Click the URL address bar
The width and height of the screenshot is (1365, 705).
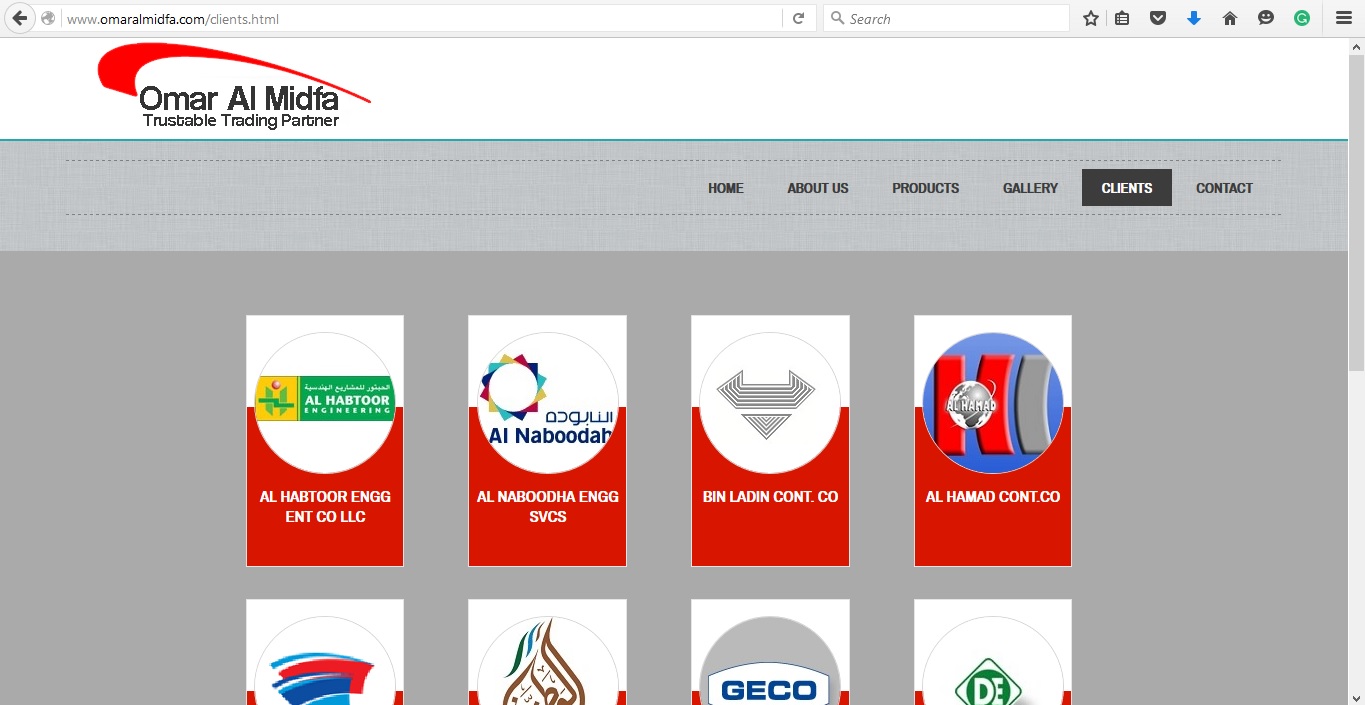click(x=422, y=18)
